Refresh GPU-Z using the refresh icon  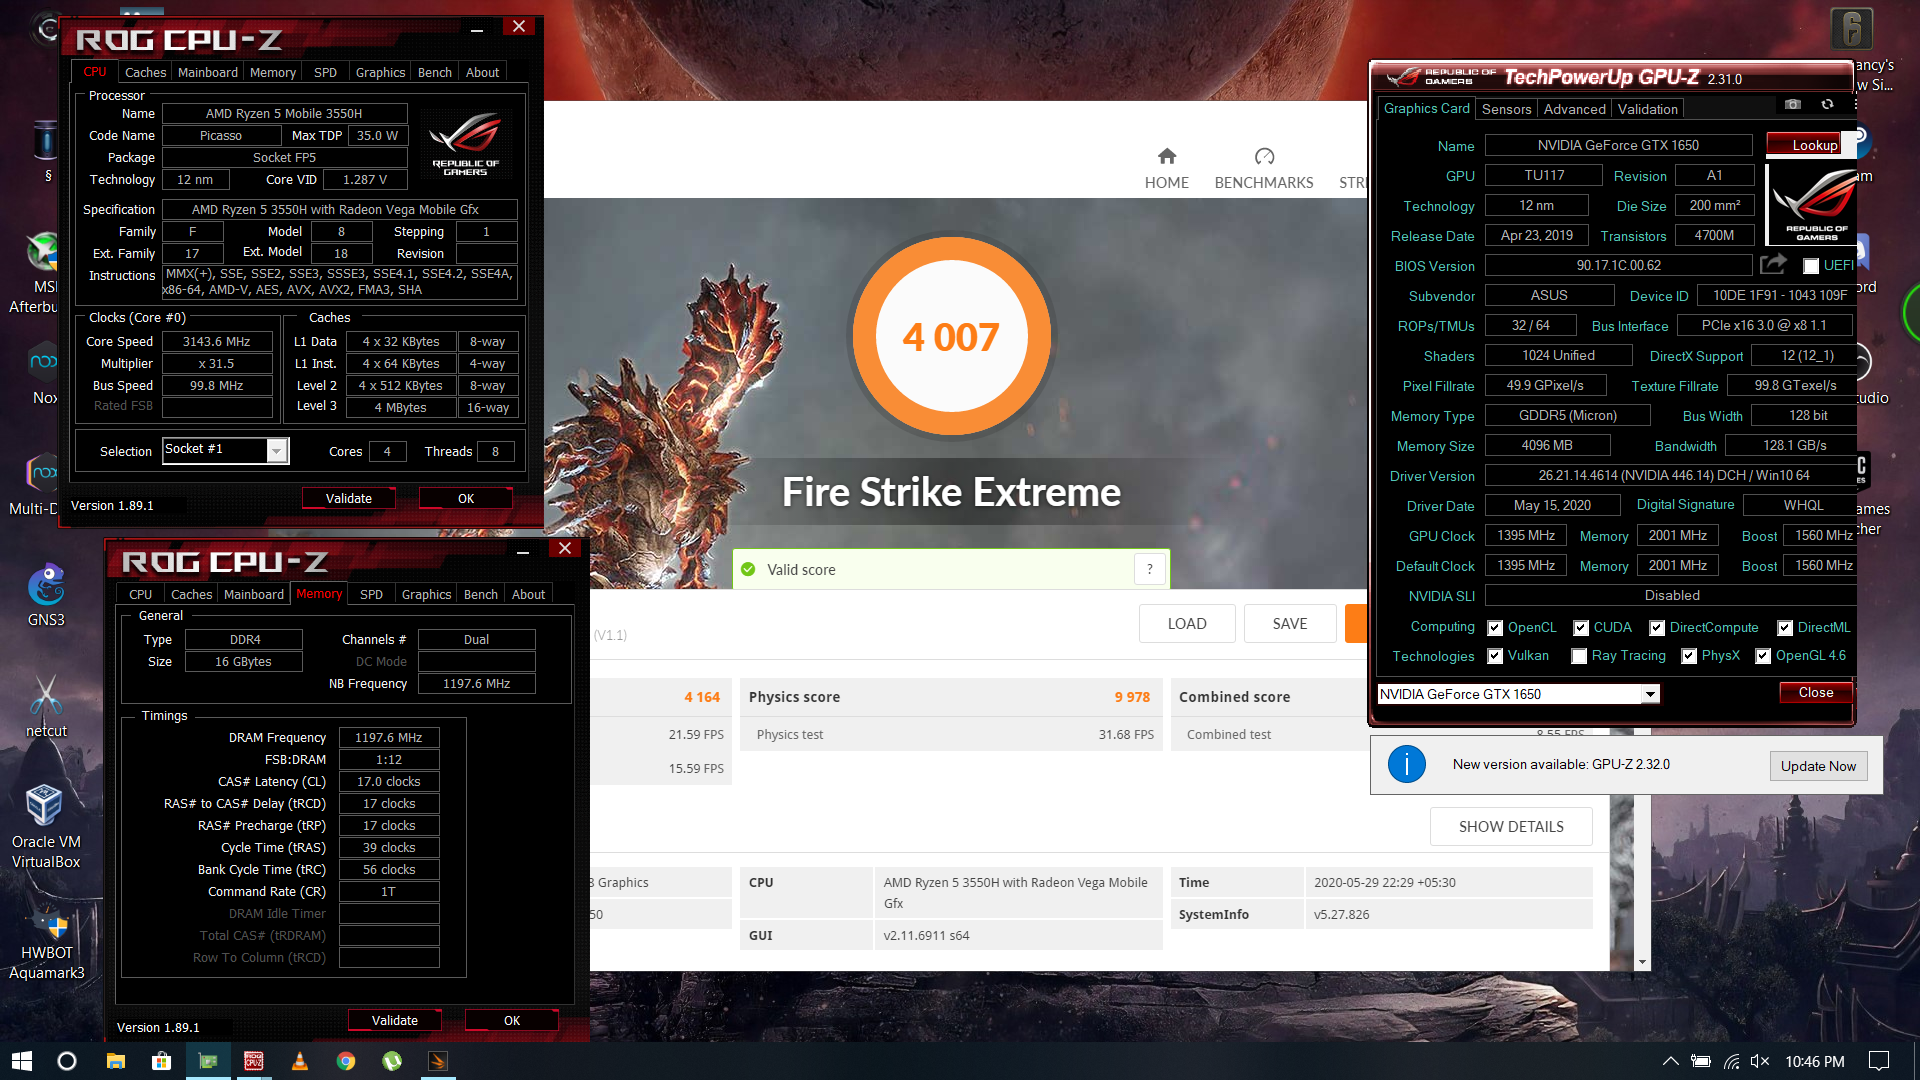click(x=1827, y=104)
